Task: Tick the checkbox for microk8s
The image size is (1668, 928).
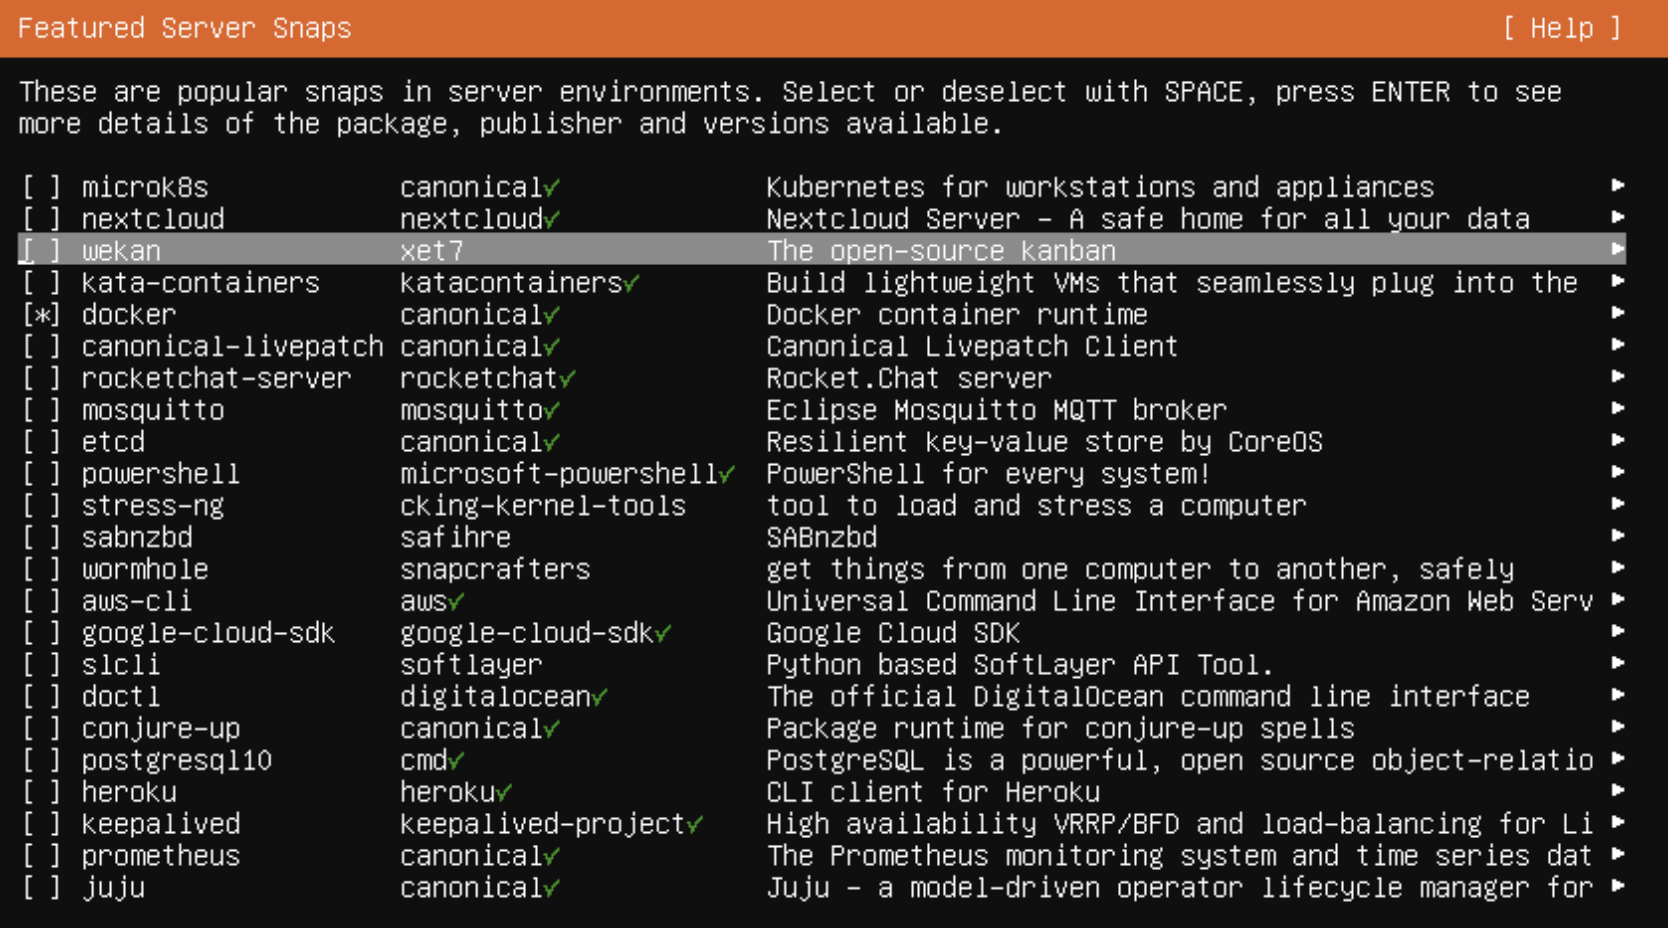Action: click(42, 188)
